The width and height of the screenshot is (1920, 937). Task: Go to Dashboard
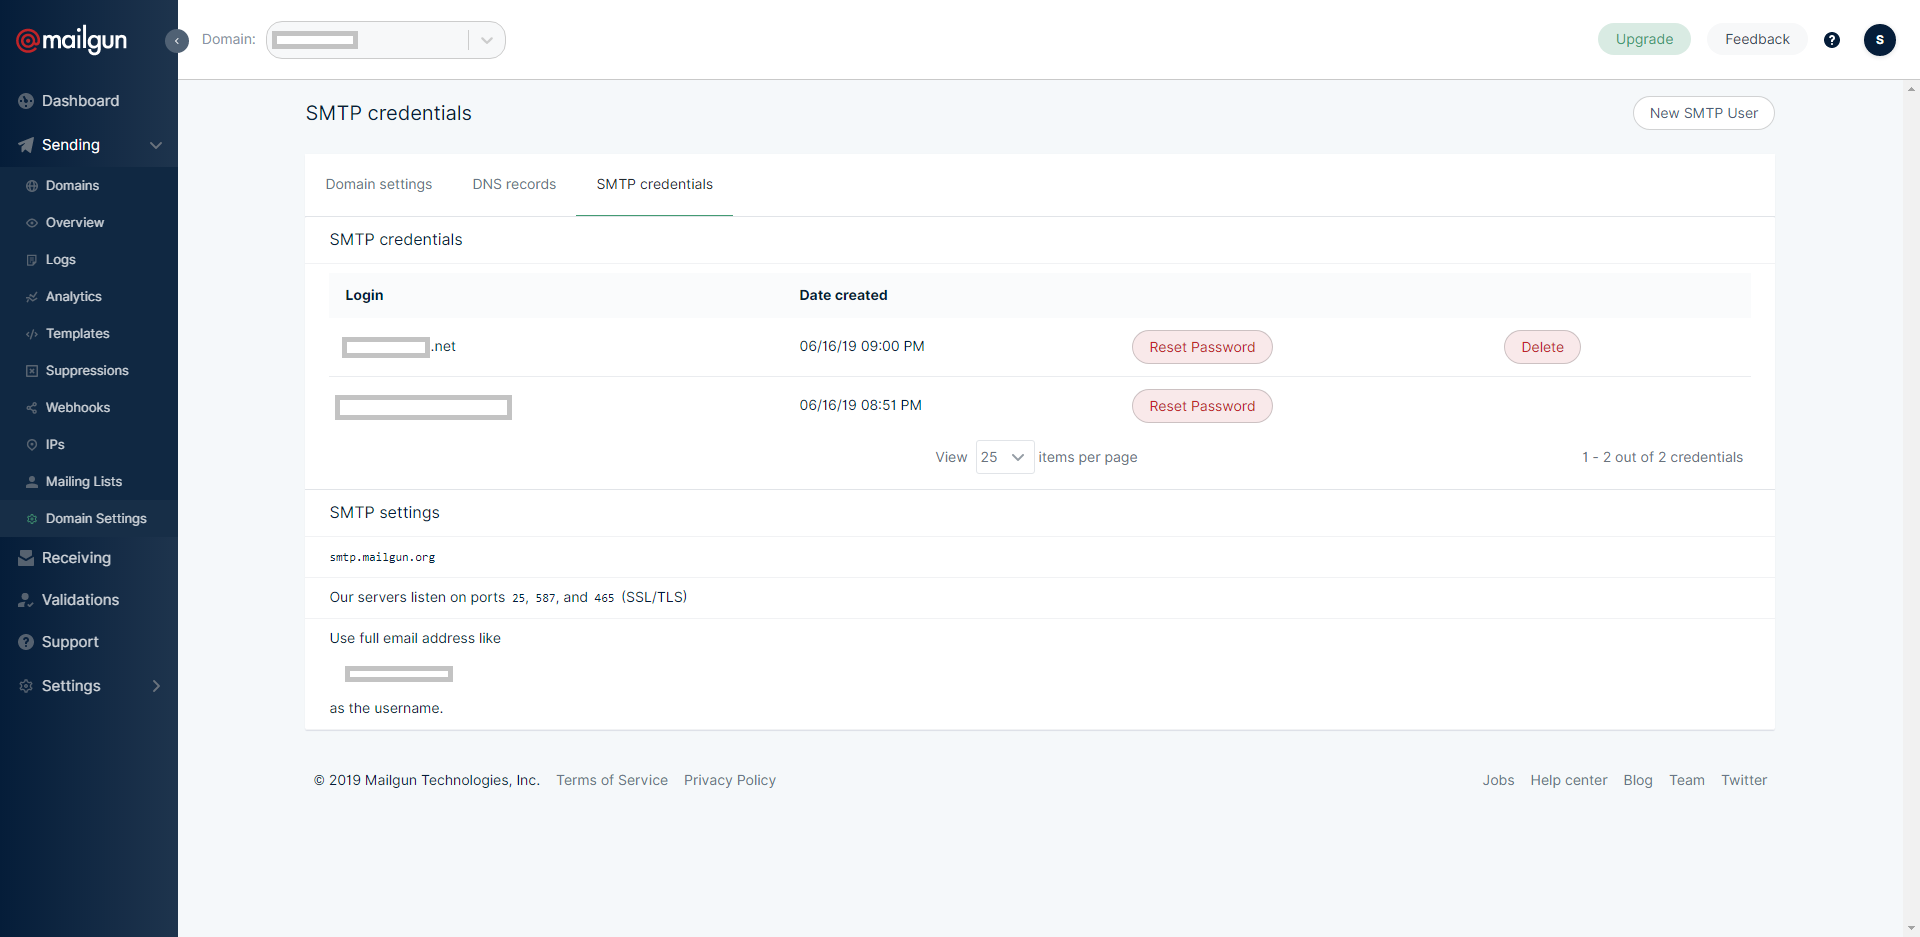coord(81,101)
